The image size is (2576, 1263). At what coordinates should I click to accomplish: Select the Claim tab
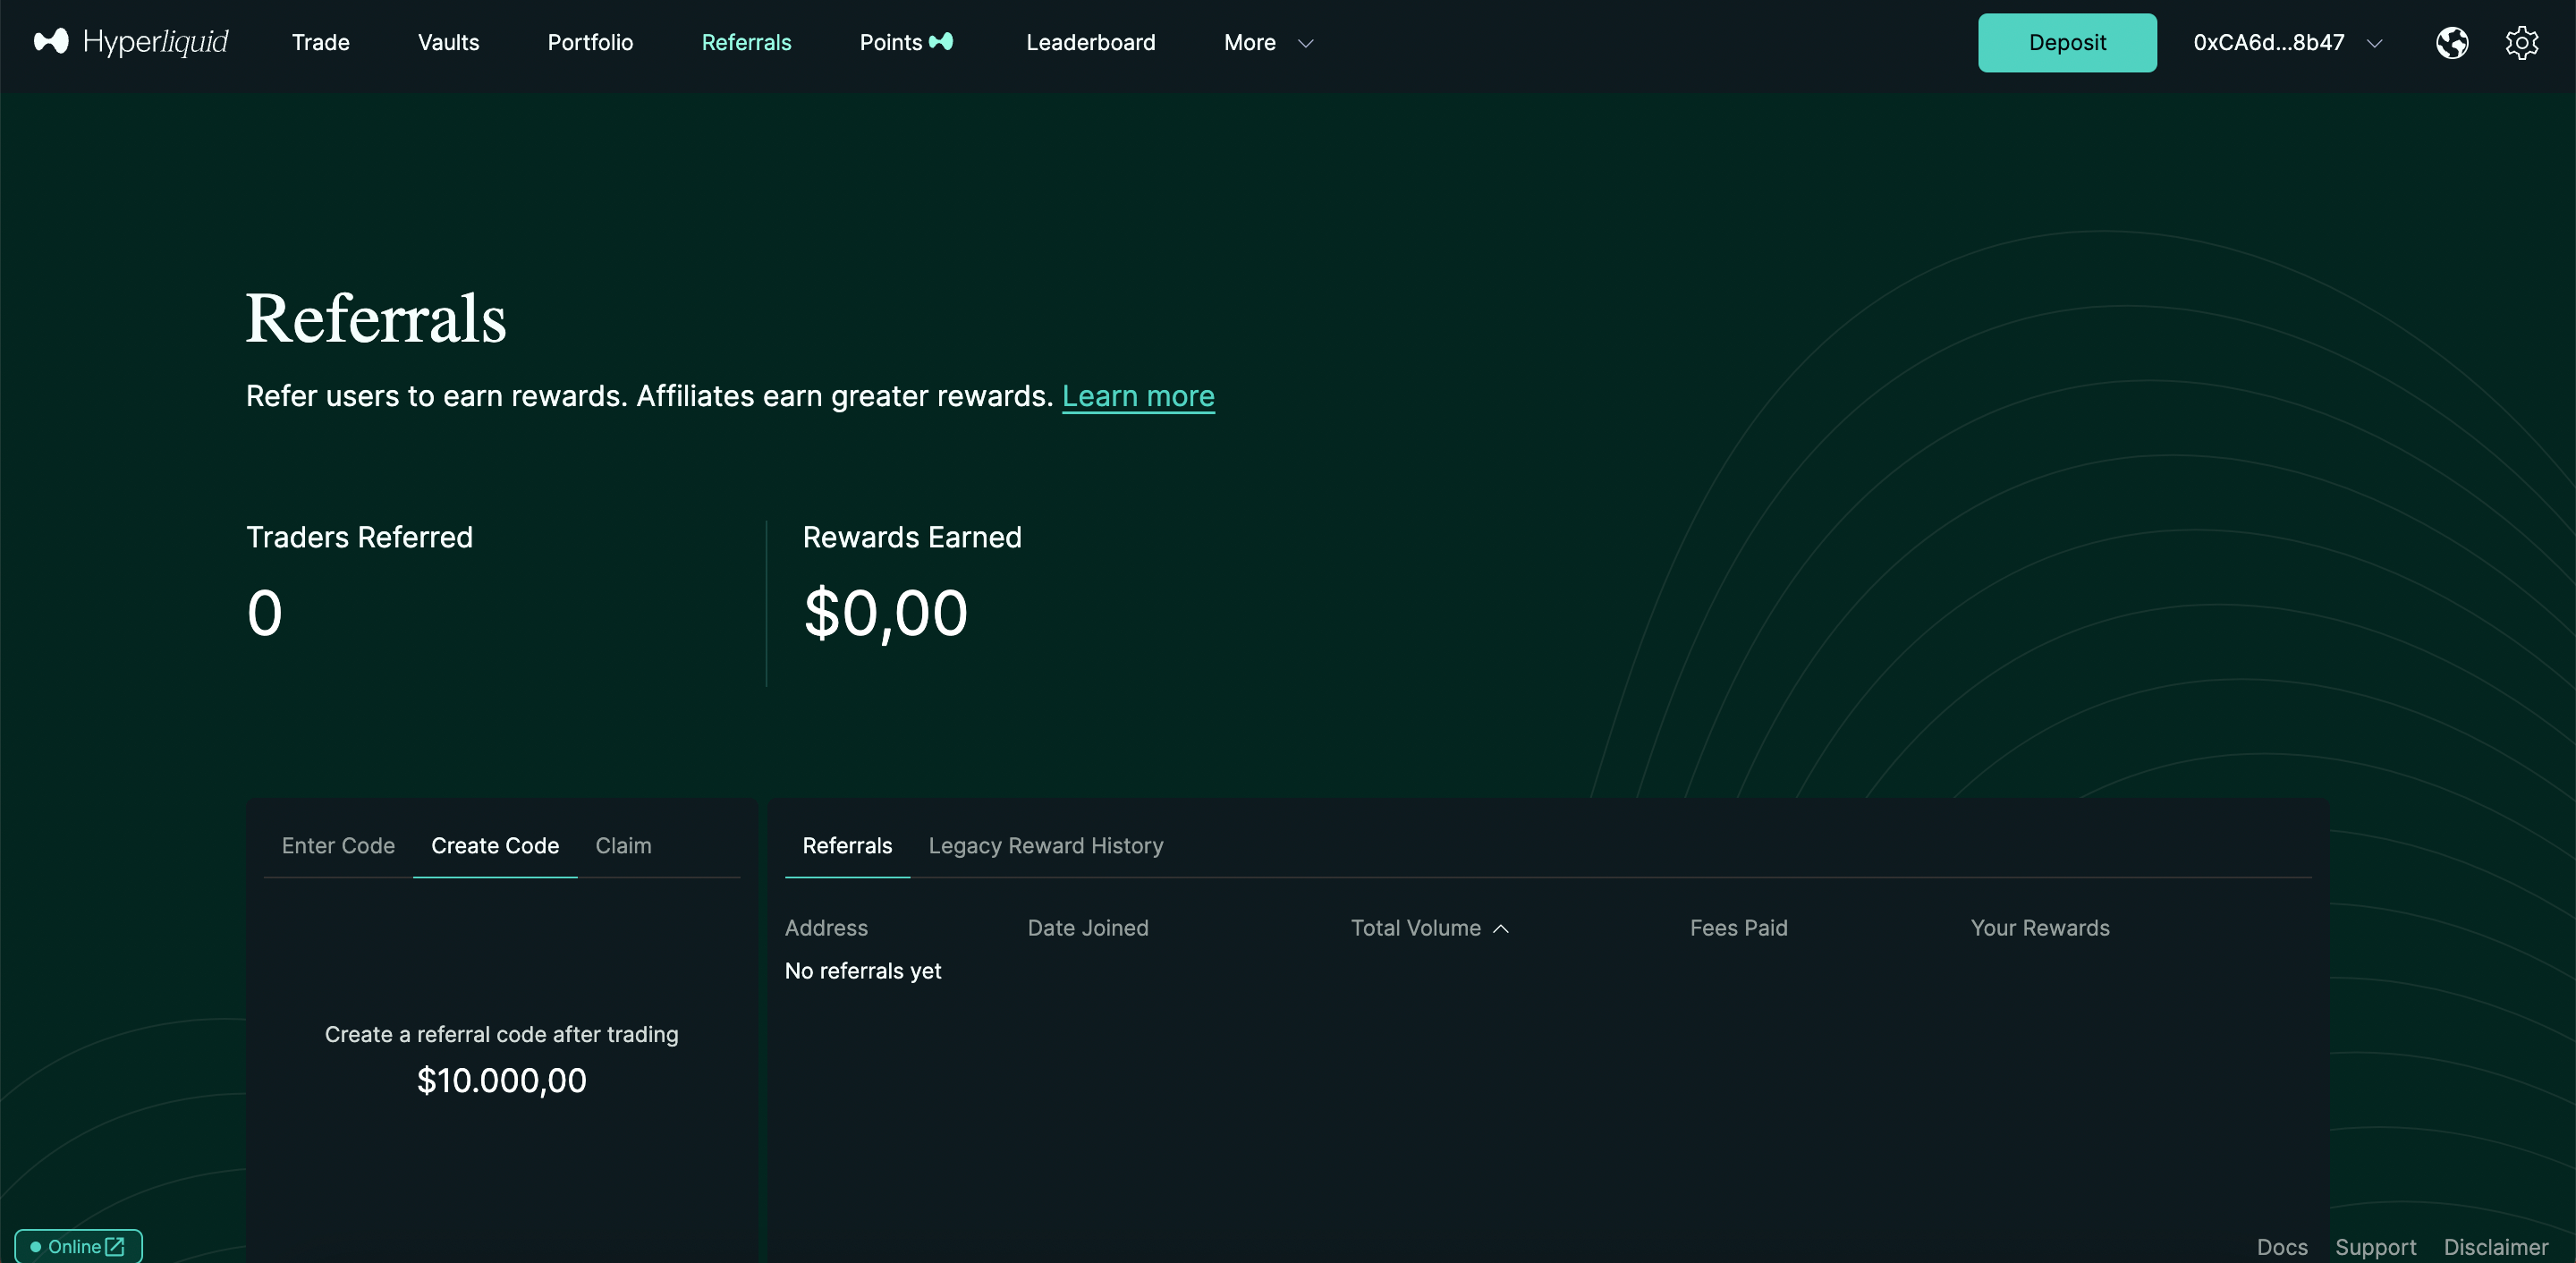623,845
